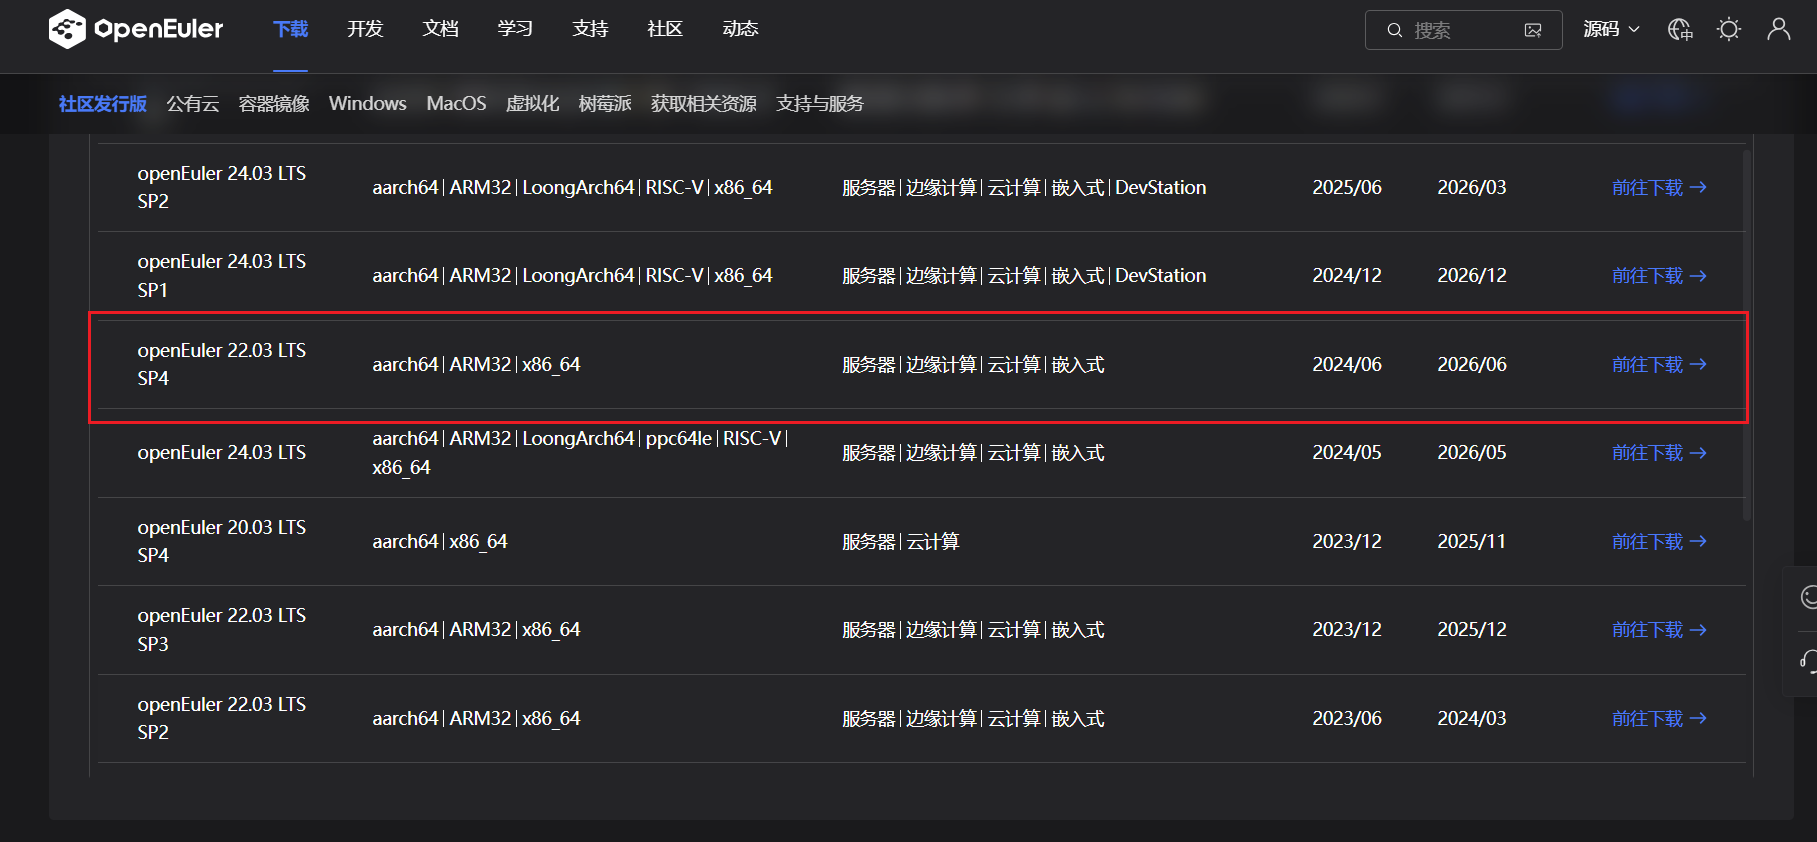Click the search magnifier icon
The width and height of the screenshot is (1817, 842).
pos(1394,30)
